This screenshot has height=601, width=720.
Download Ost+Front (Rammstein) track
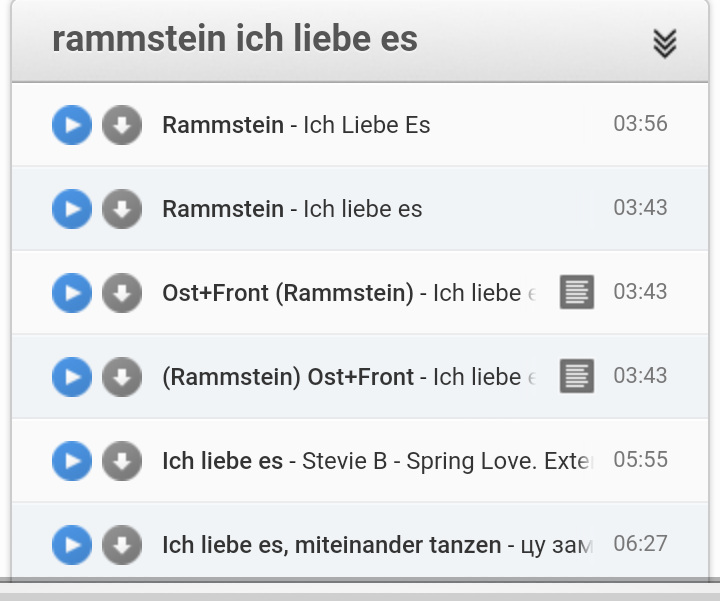pos(122,293)
